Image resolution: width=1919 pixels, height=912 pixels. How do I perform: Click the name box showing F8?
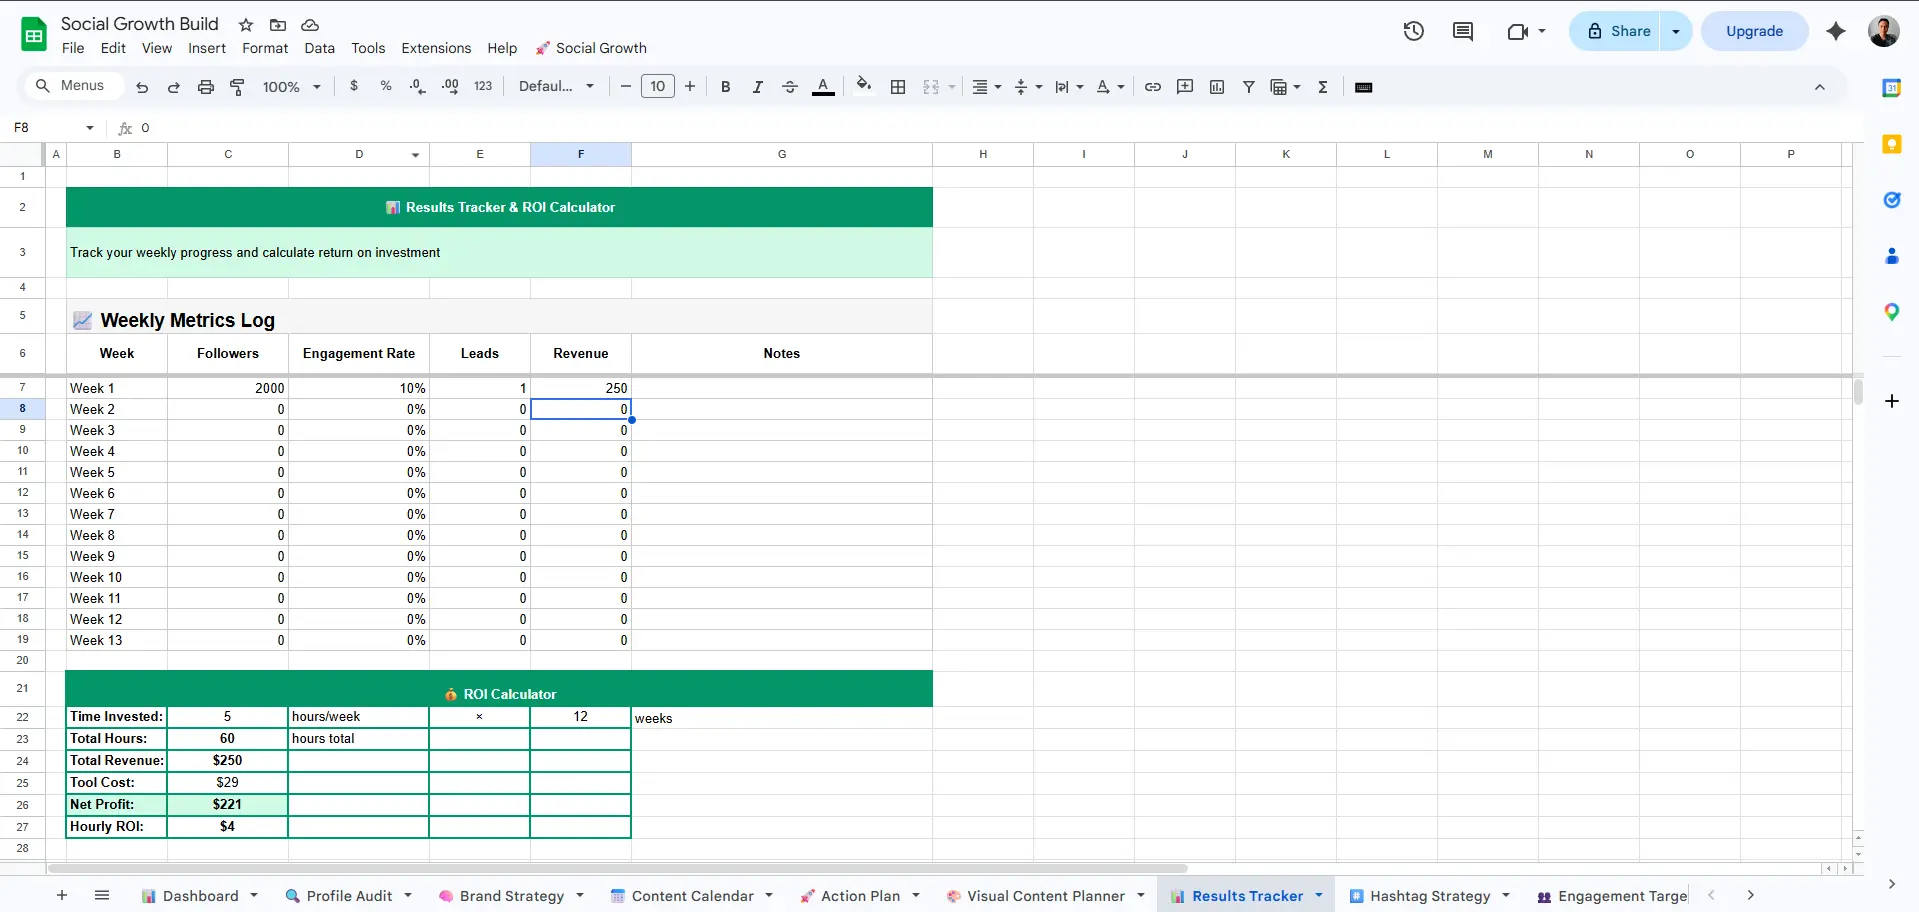[55, 128]
